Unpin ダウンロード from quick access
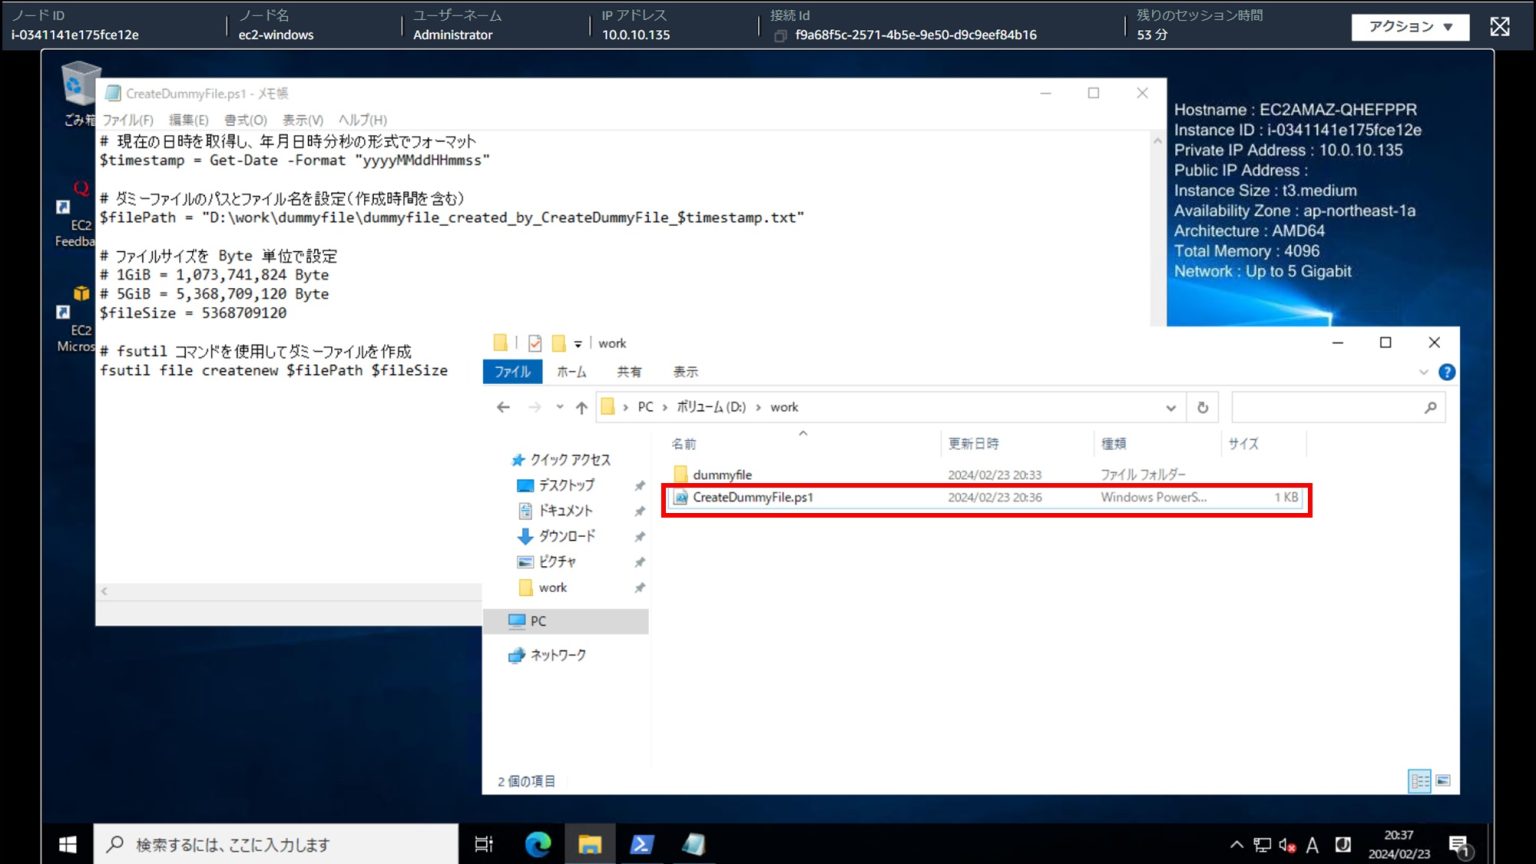Image resolution: width=1536 pixels, height=864 pixels. [640, 536]
